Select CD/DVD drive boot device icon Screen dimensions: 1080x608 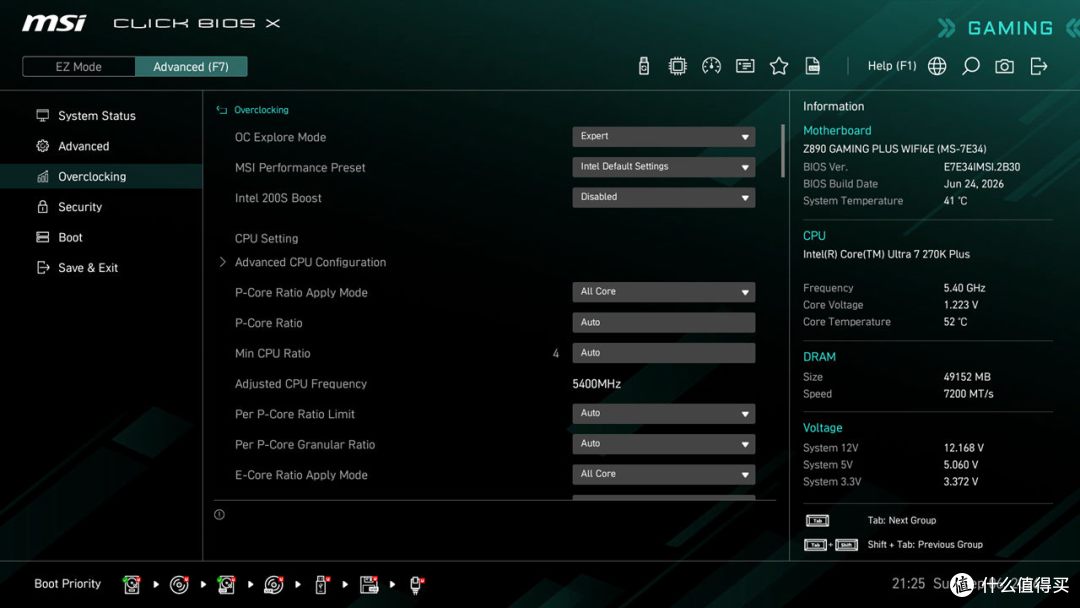click(179, 585)
